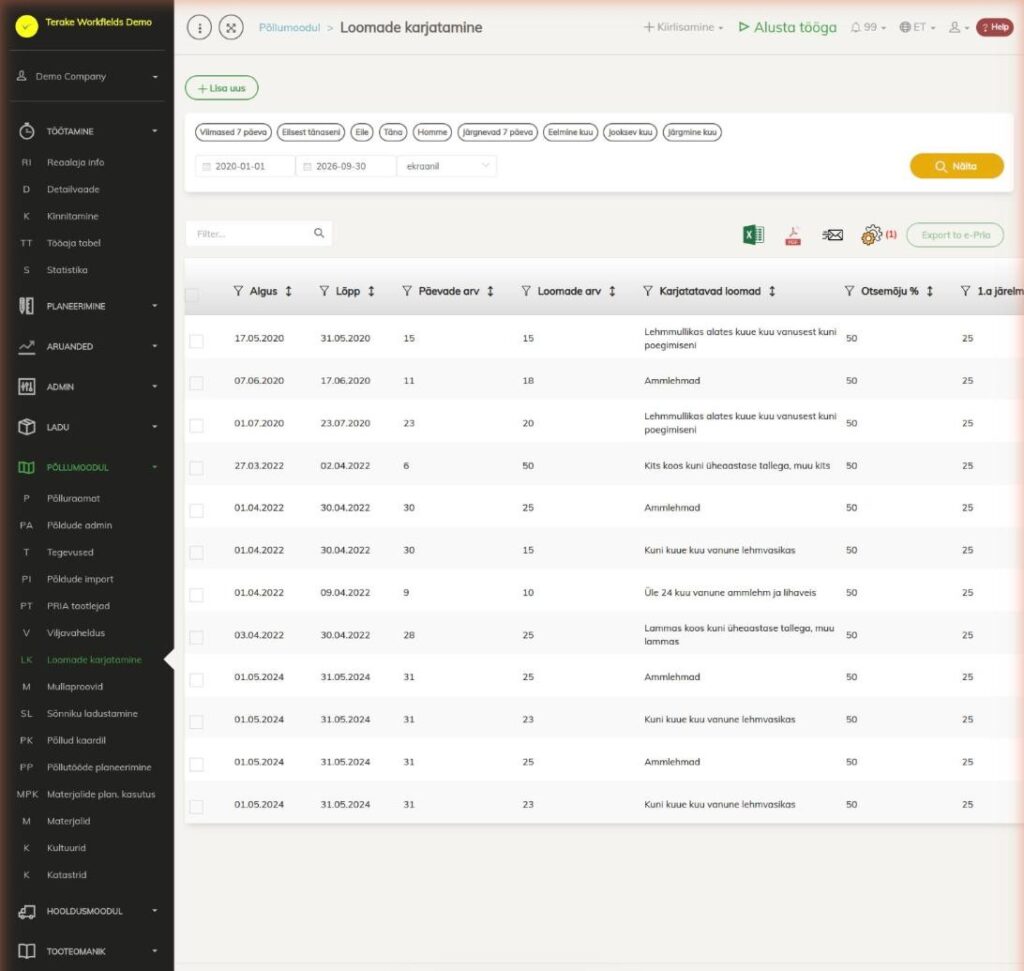Viewport: 1024px width, 971px height.
Task: Select the row starting 01.07.2020
Action: pos(197,426)
